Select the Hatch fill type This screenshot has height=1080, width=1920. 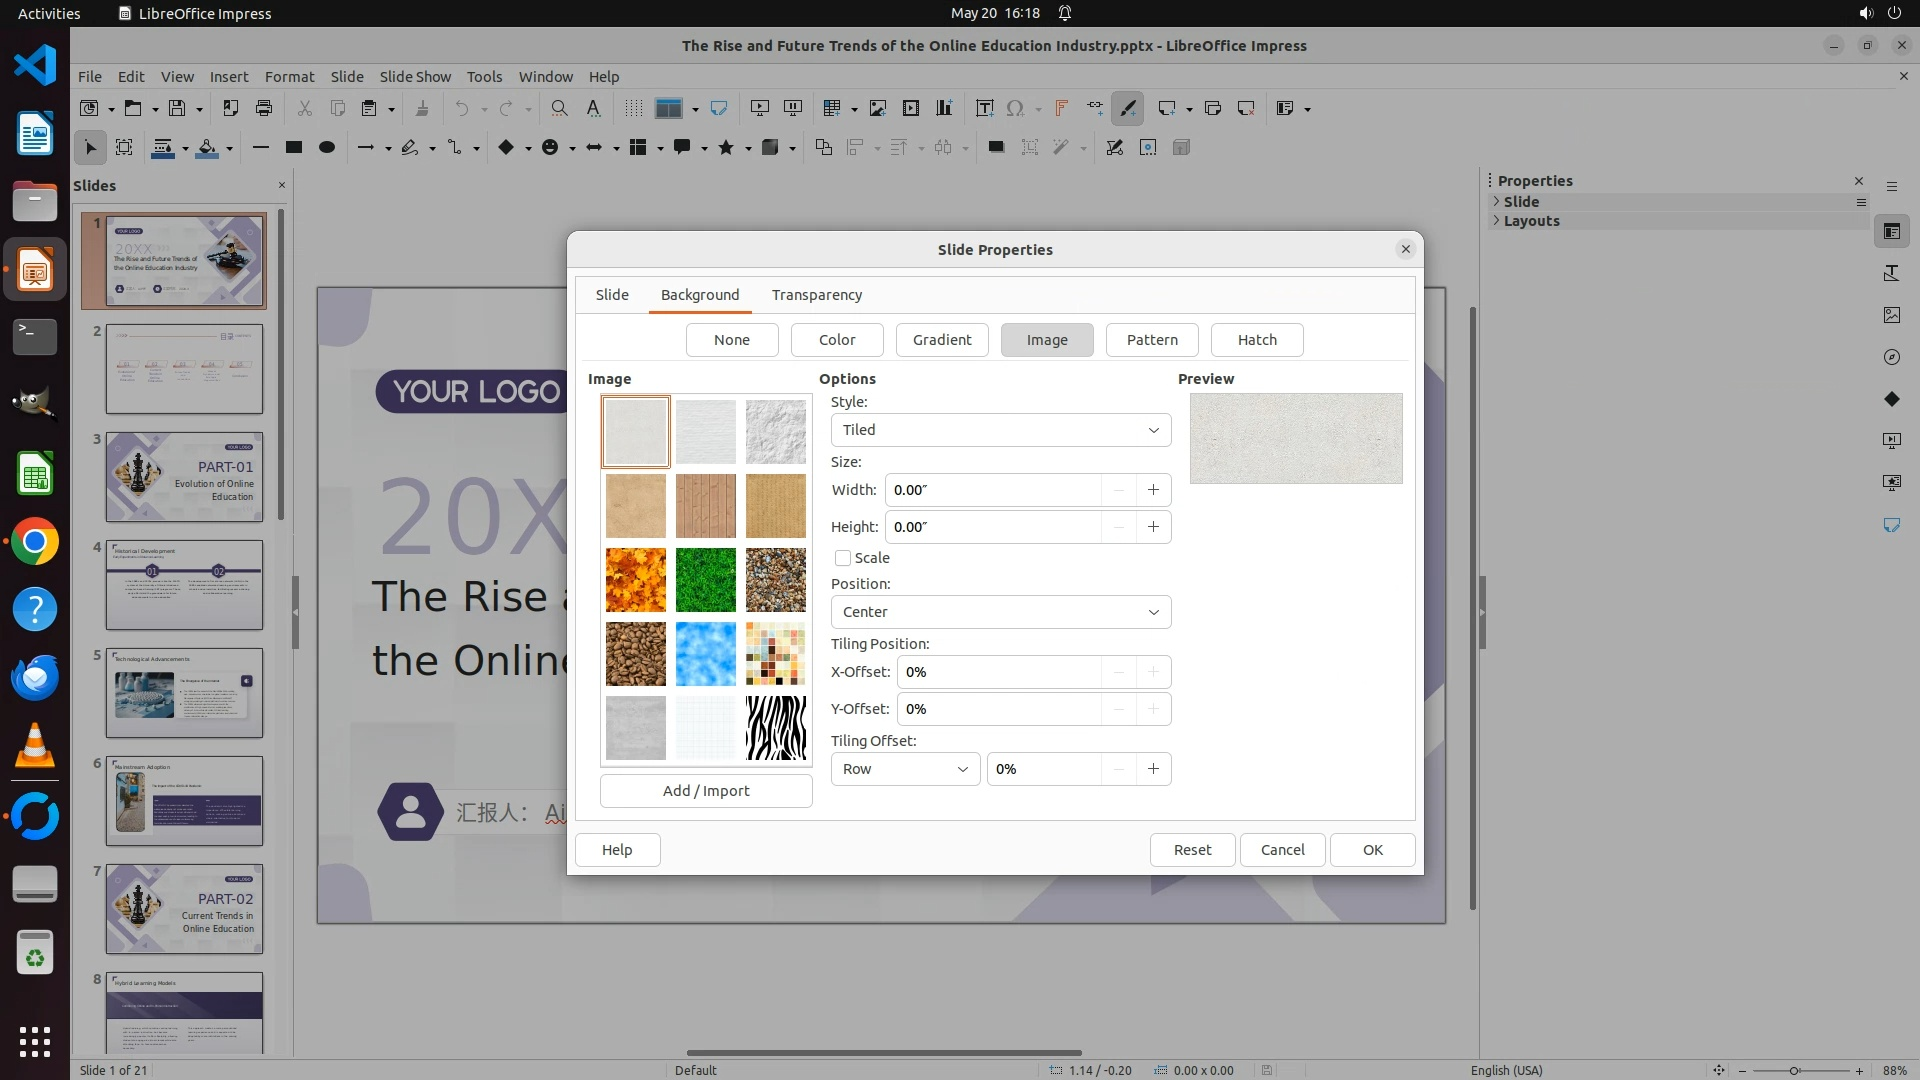click(1256, 340)
